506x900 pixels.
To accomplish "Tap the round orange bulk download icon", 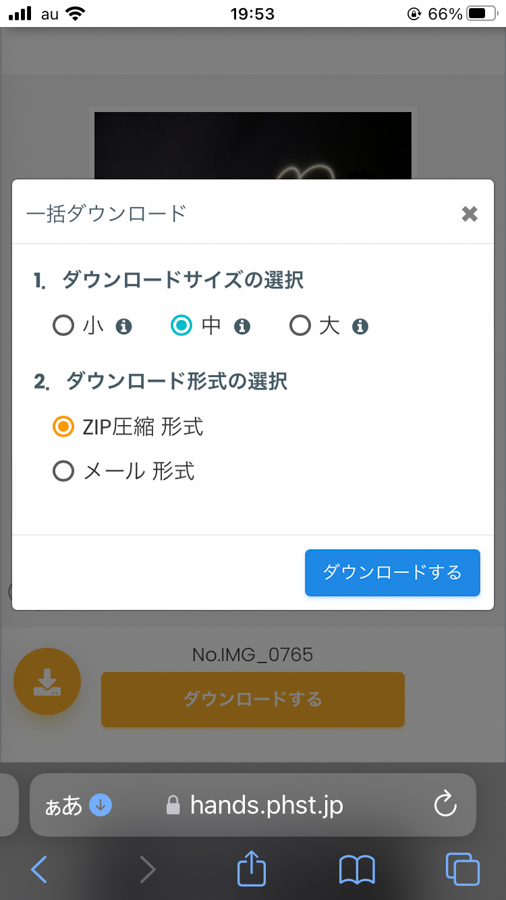I will coord(47,681).
